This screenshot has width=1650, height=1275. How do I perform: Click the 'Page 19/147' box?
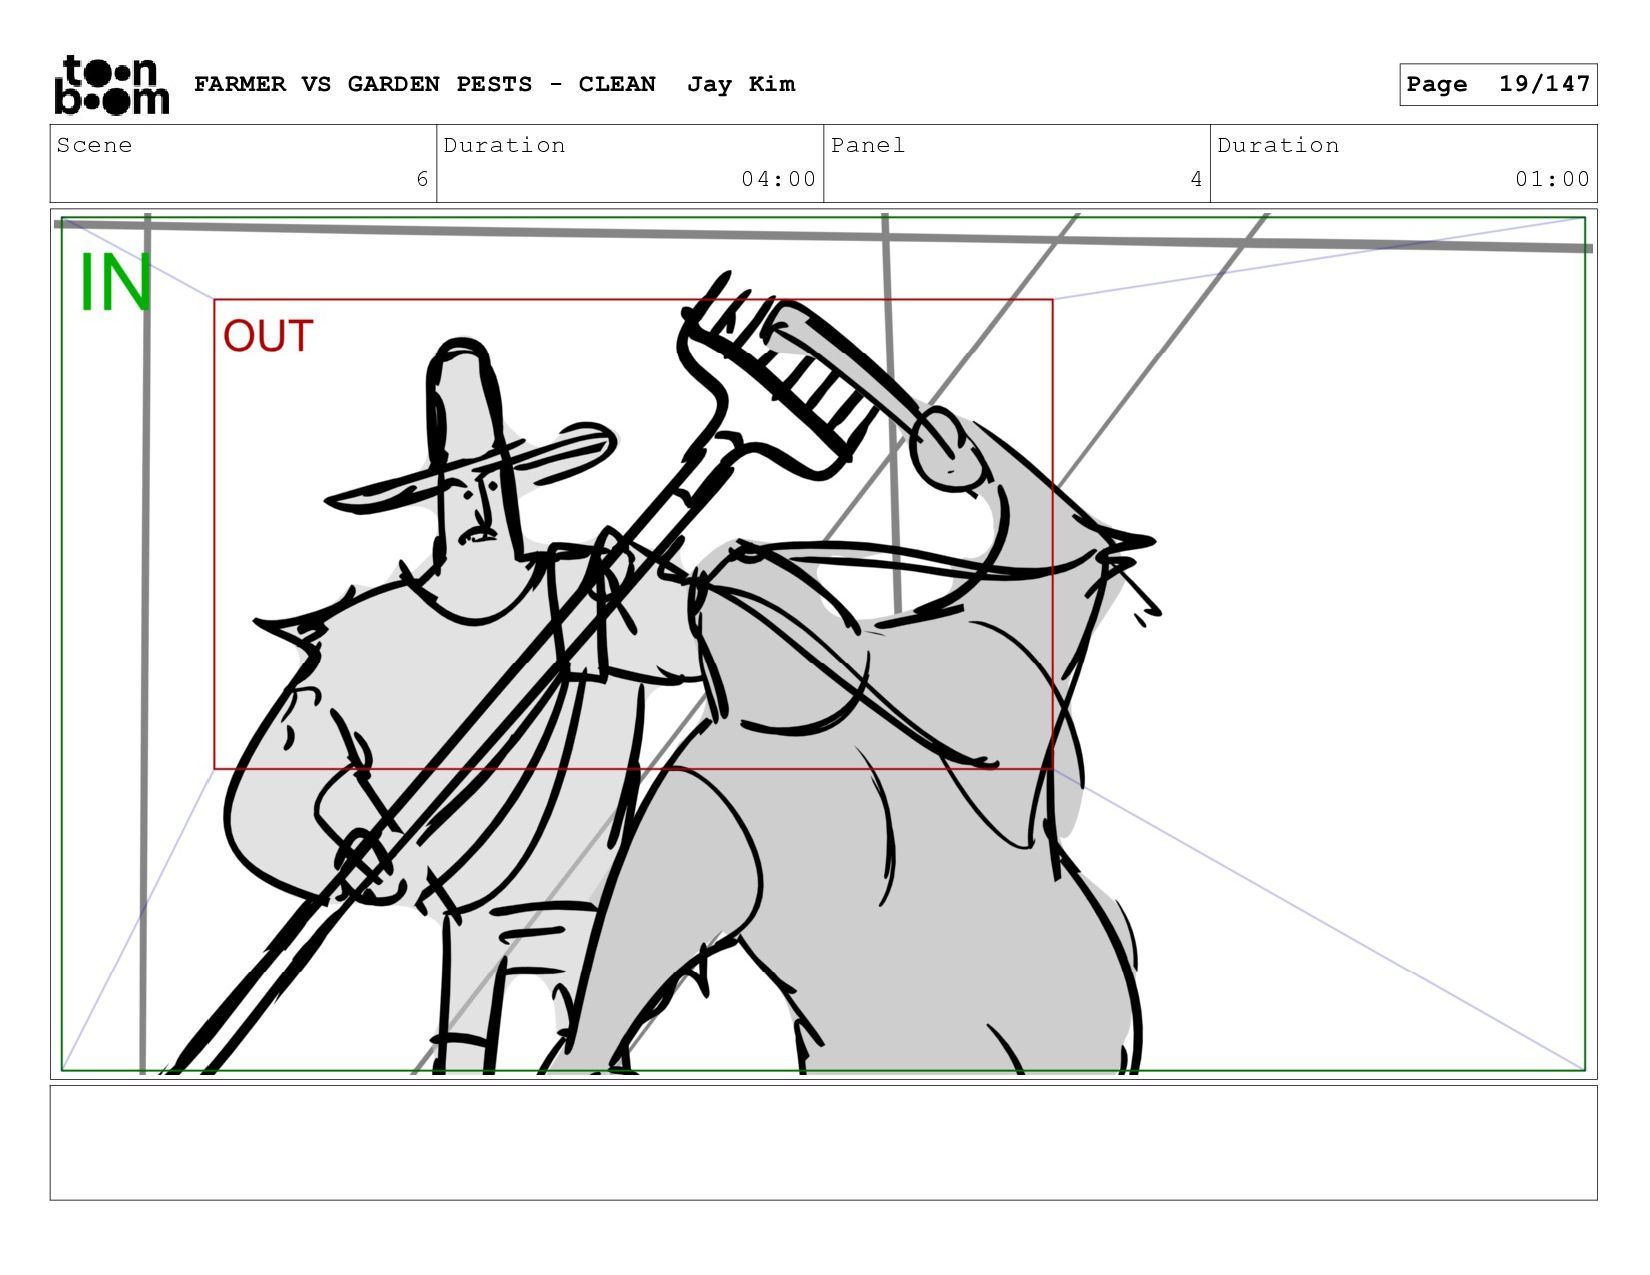1498,84
